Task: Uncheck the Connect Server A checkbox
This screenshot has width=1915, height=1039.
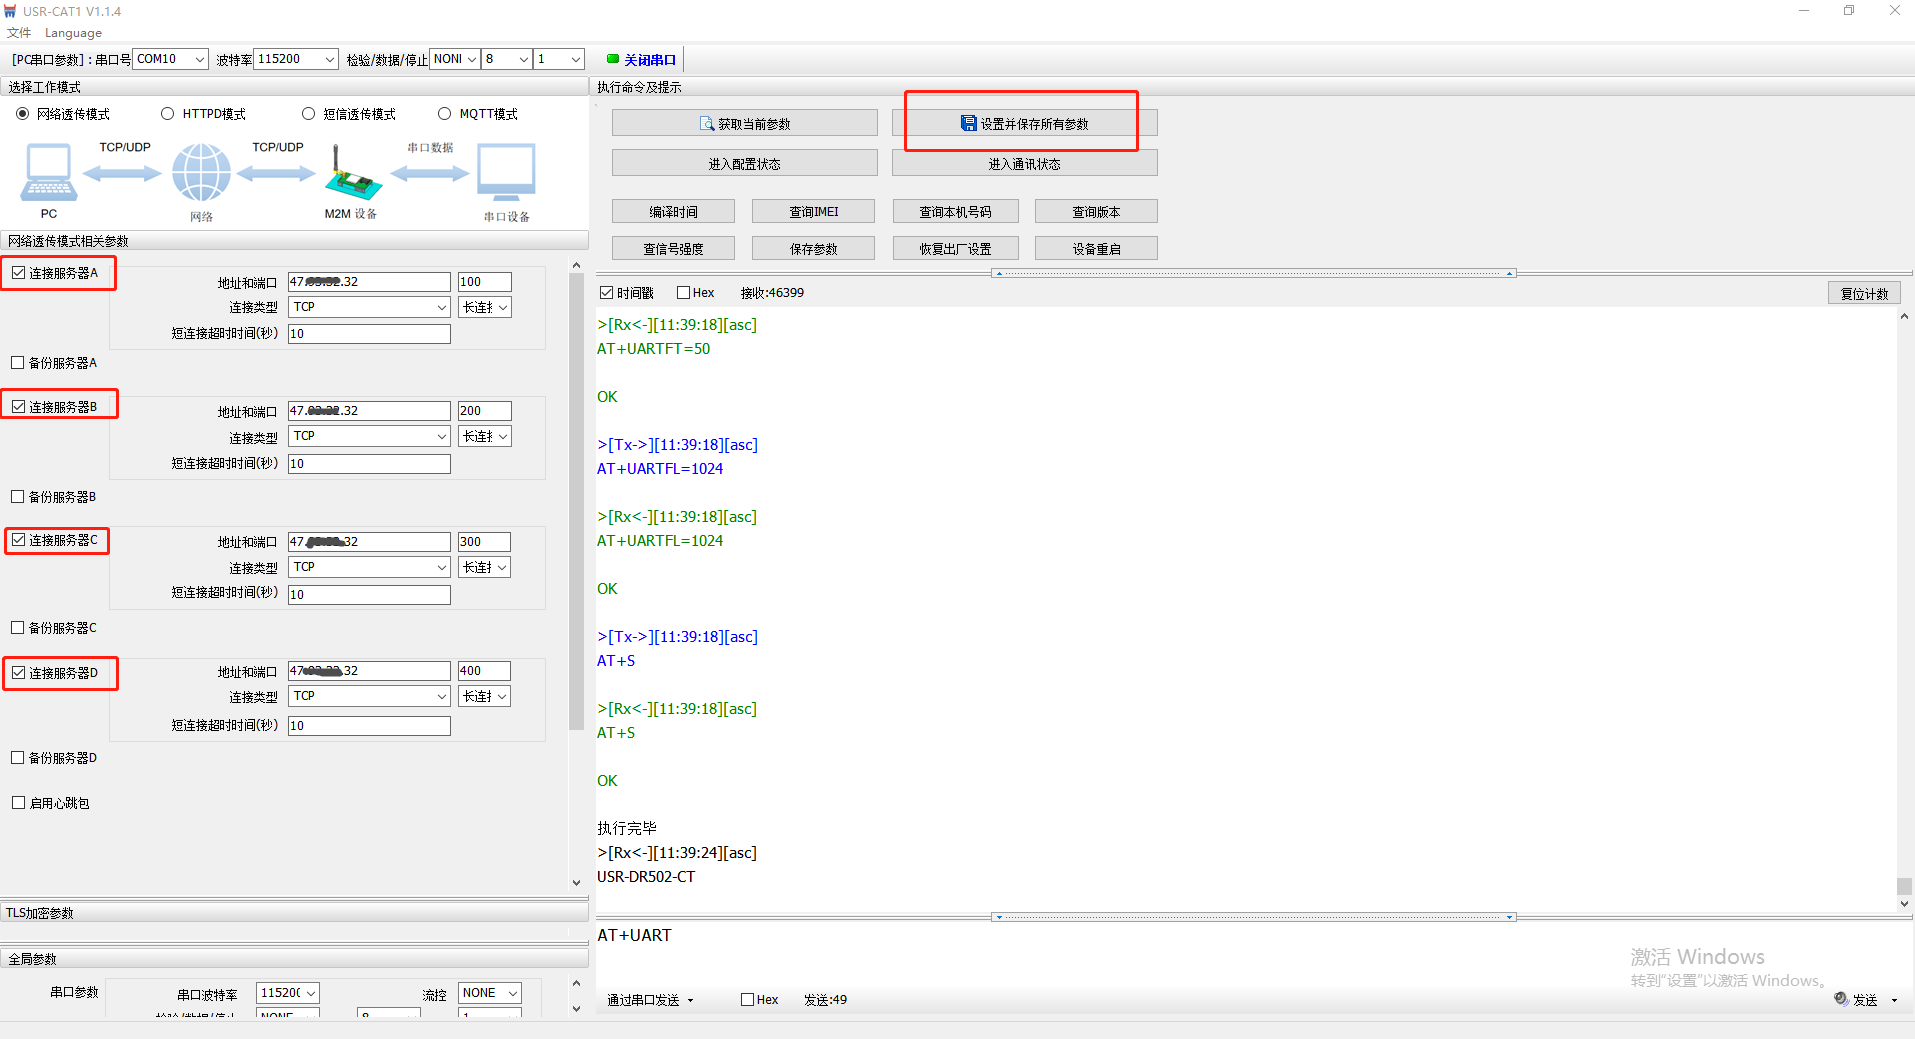Action: coord(19,273)
